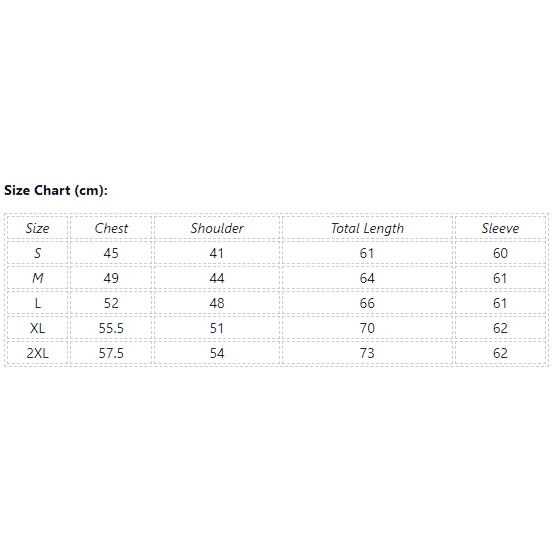Select the Size column header
Screen dimensions: 556x556
pyautogui.click(x=37, y=228)
